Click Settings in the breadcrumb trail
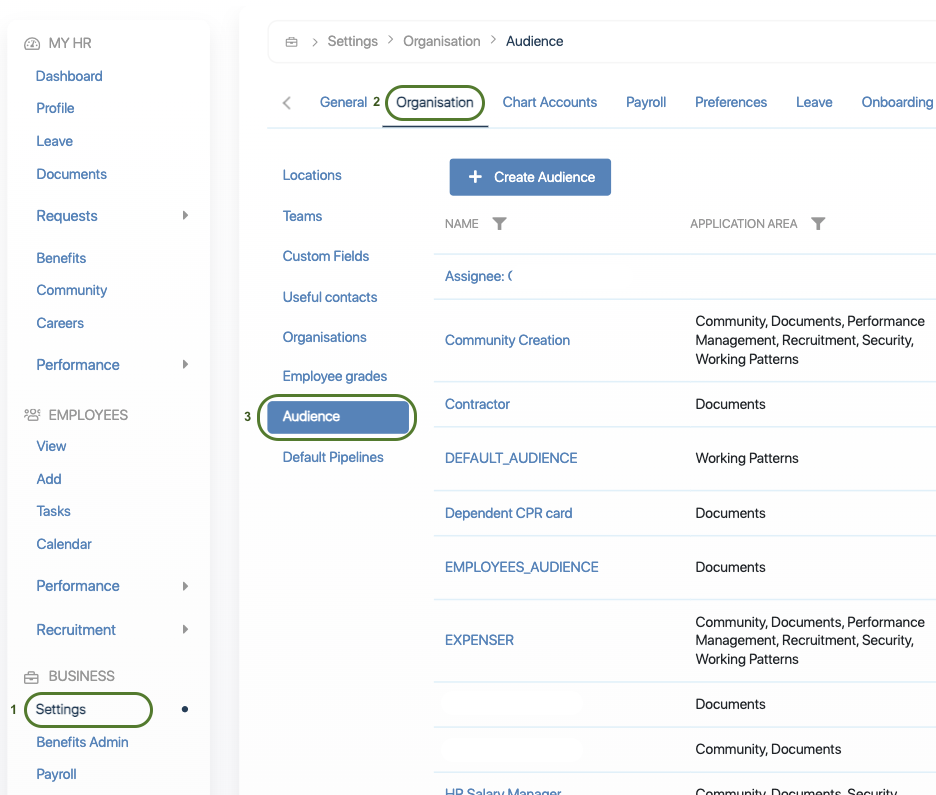 [x=352, y=41]
